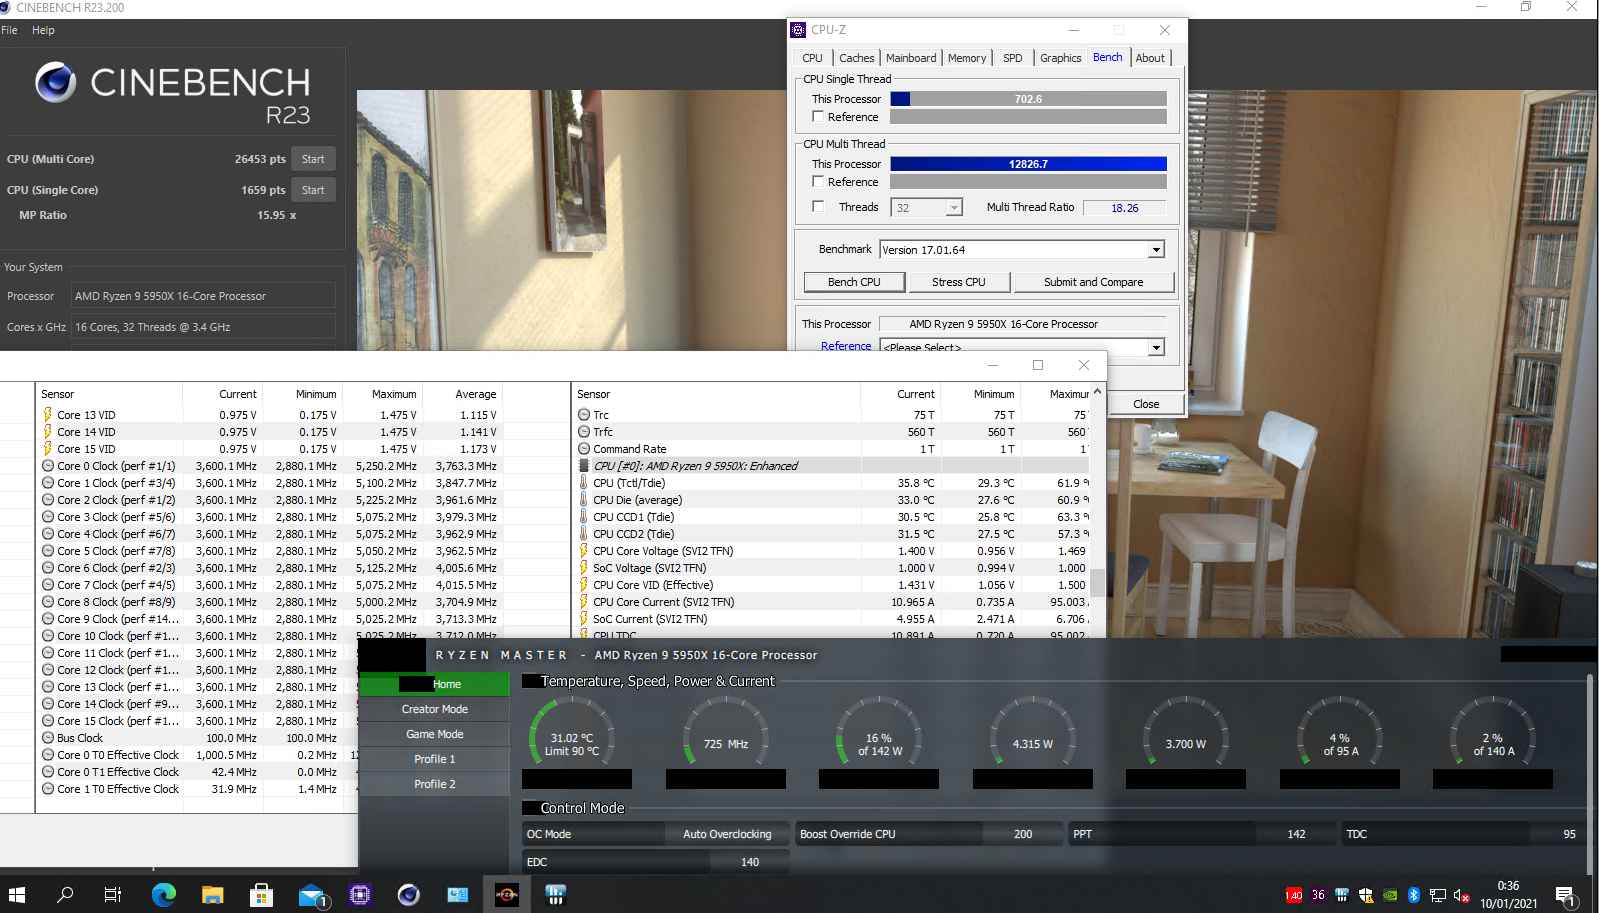Click the right sensor panel scrollbar thumb
Screen dimensions: 1599x913
tap(1097, 582)
